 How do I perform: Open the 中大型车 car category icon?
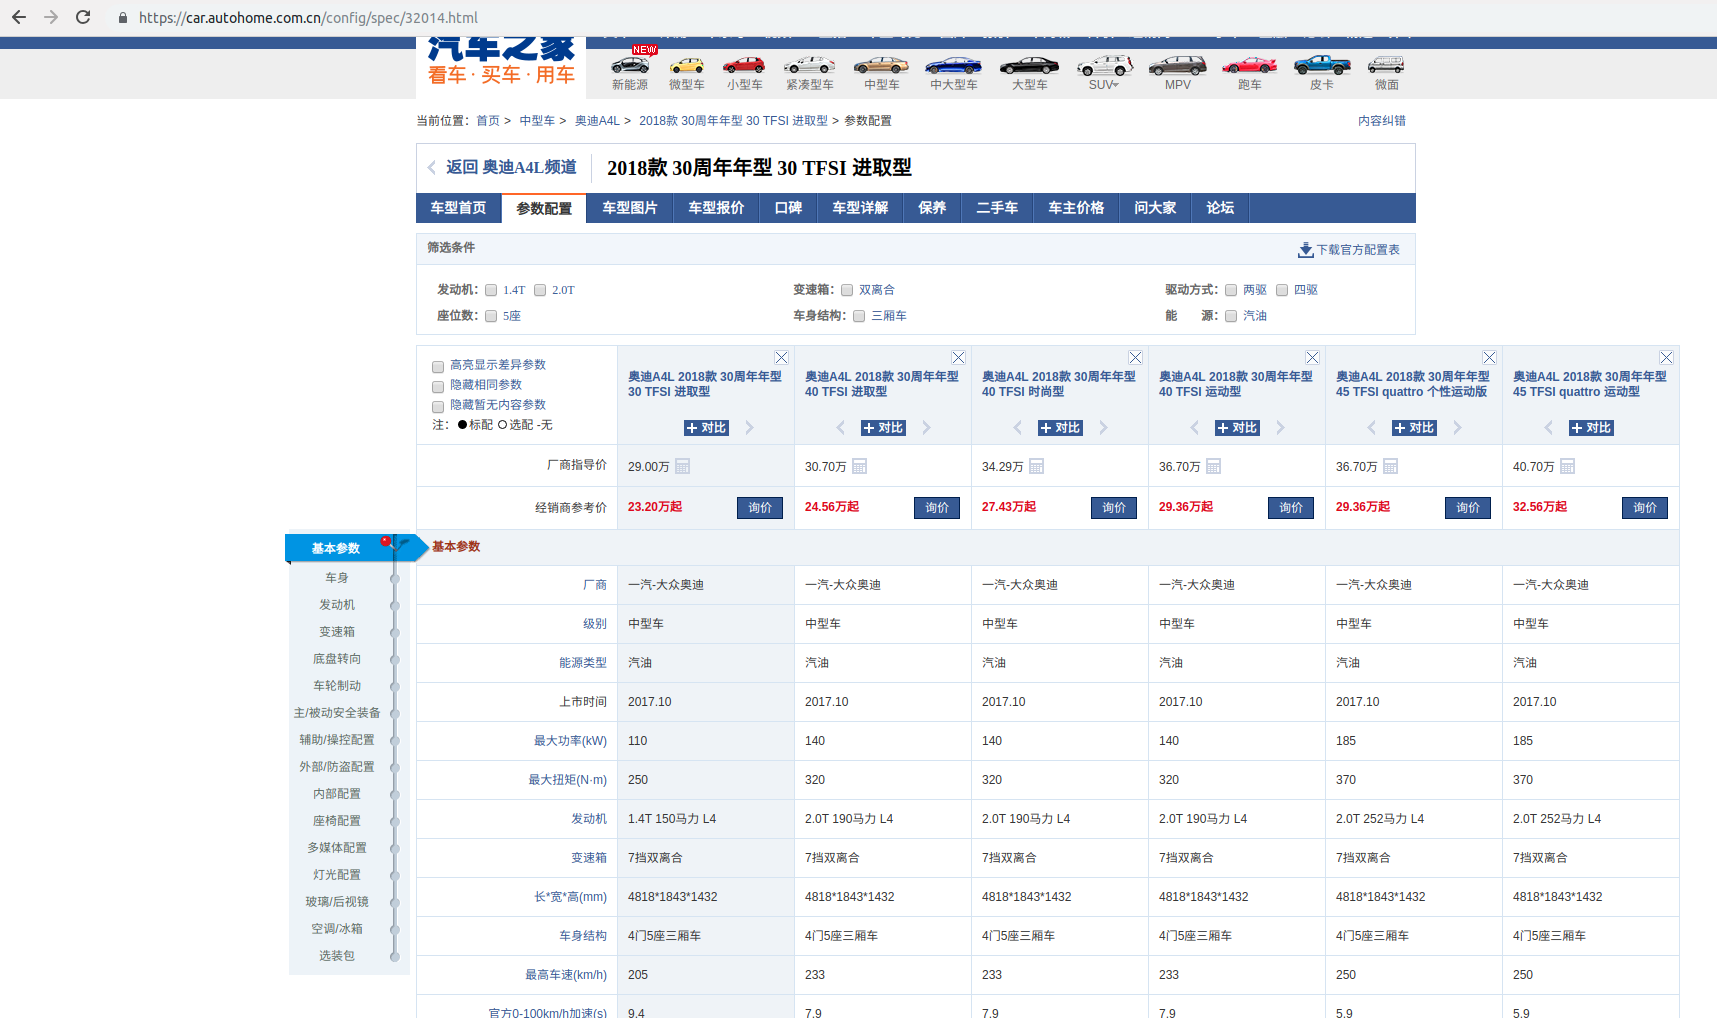pos(953,66)
